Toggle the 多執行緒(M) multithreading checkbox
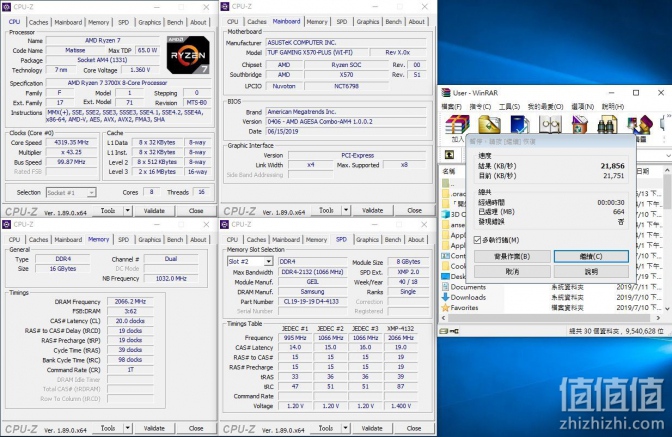 click(477, 240)
